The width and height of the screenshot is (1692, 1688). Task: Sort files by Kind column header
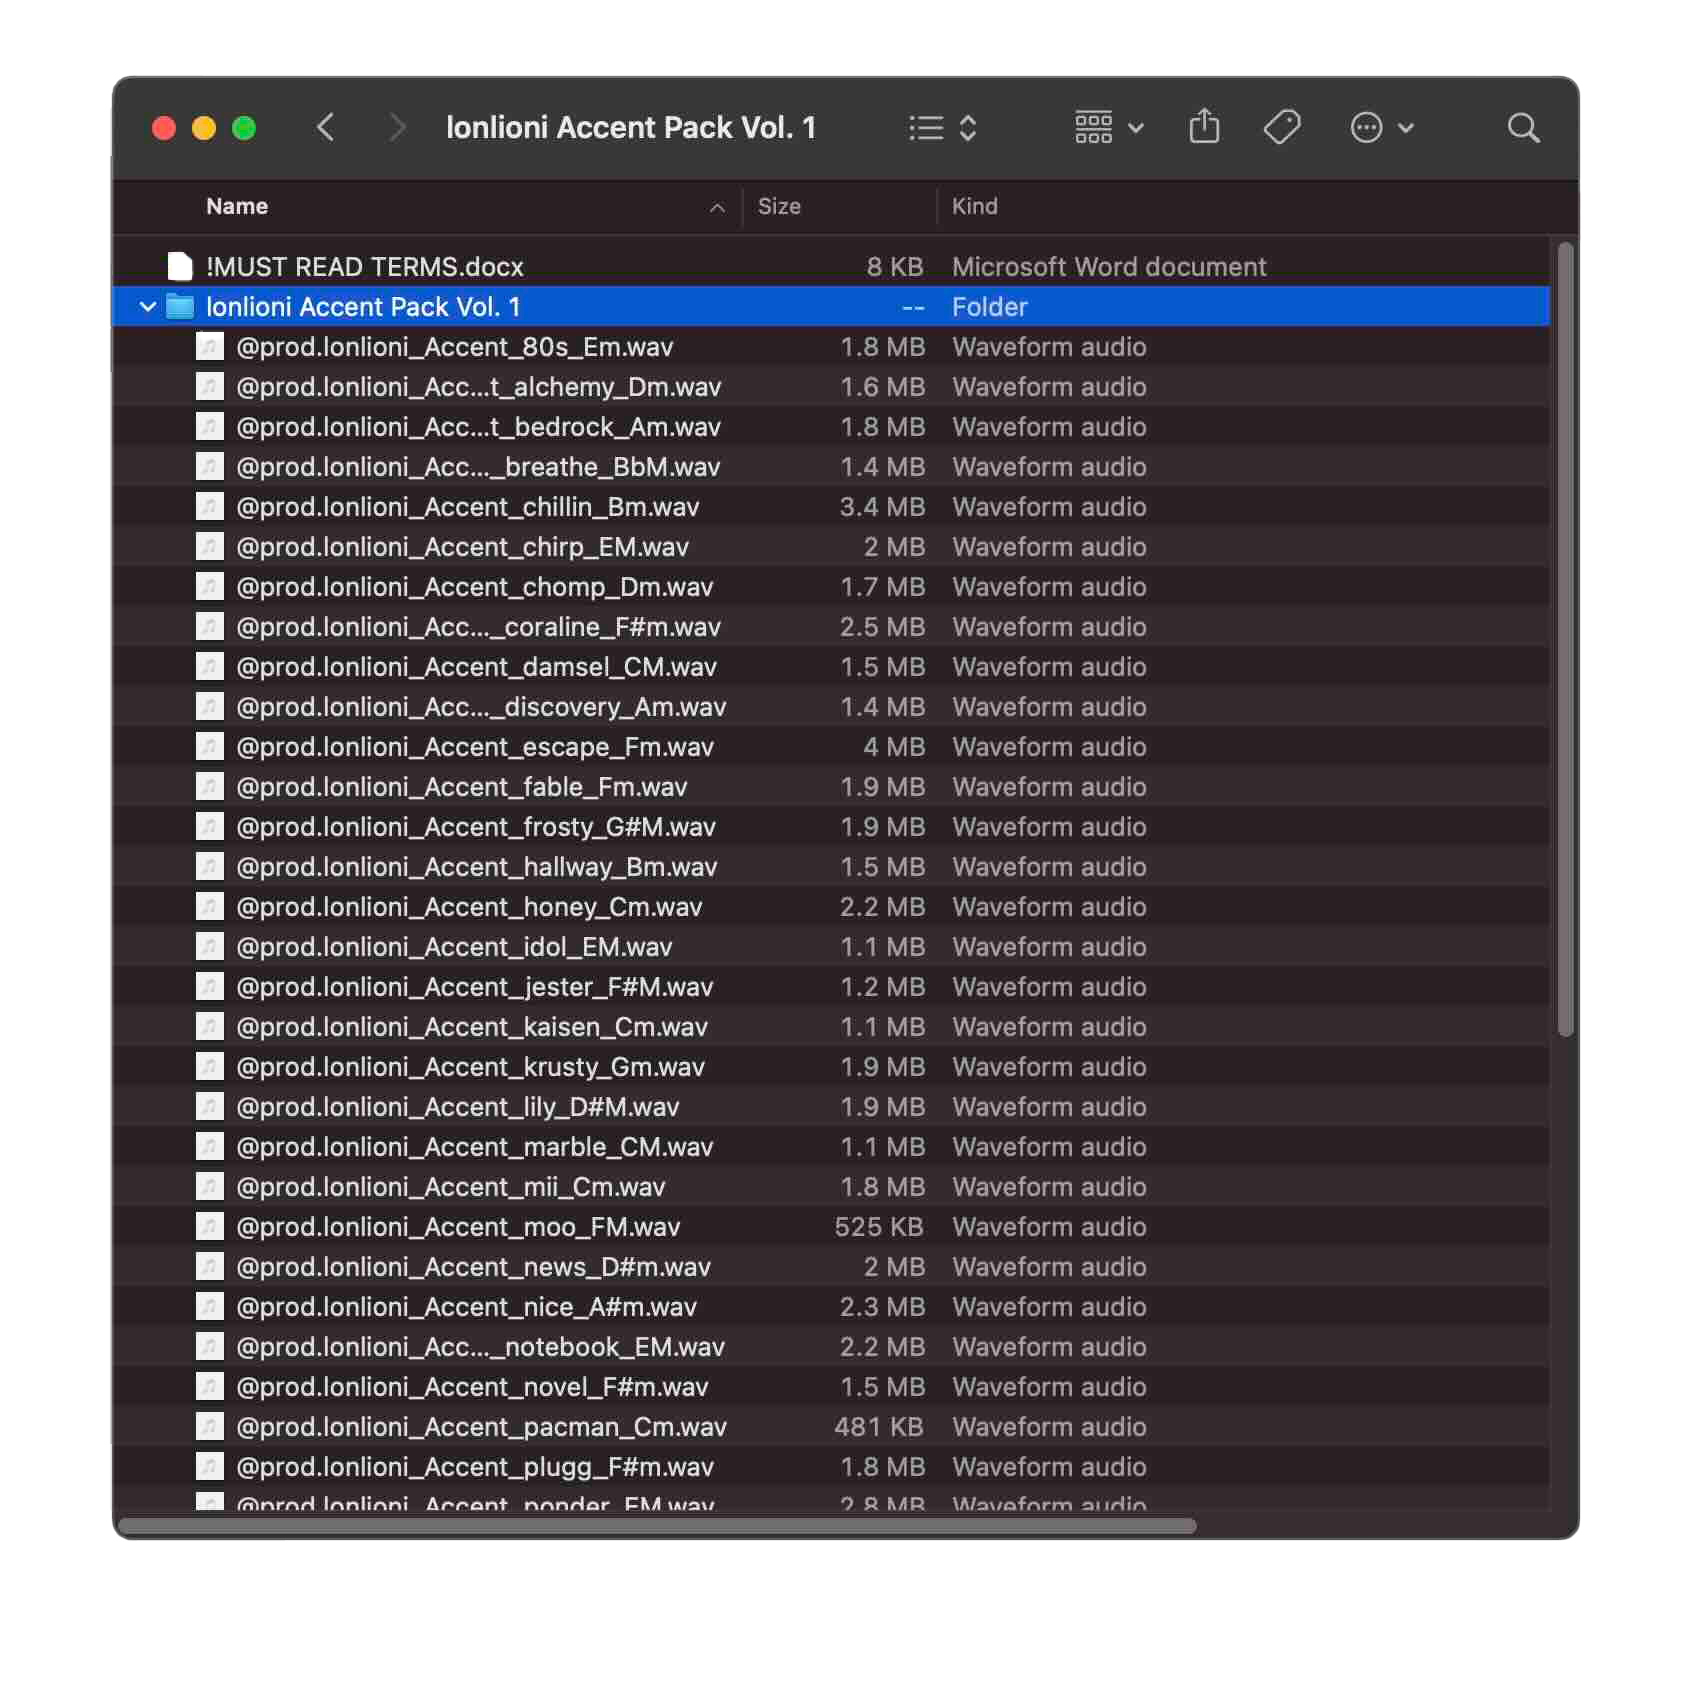(x=974, y=206)
